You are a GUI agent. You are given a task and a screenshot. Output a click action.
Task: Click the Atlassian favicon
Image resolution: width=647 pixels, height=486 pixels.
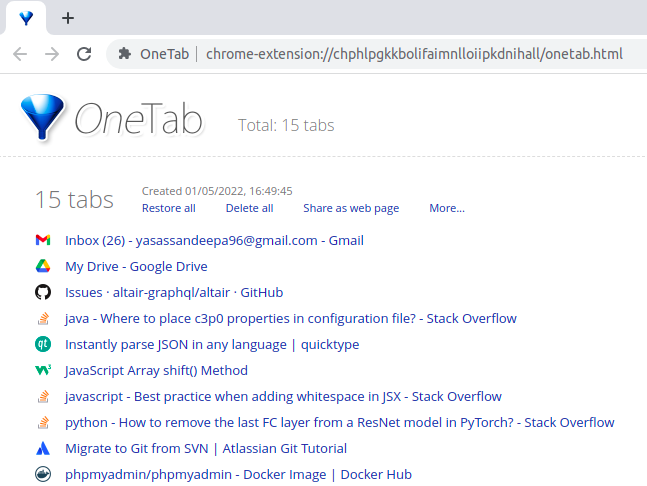coord(43,448)
